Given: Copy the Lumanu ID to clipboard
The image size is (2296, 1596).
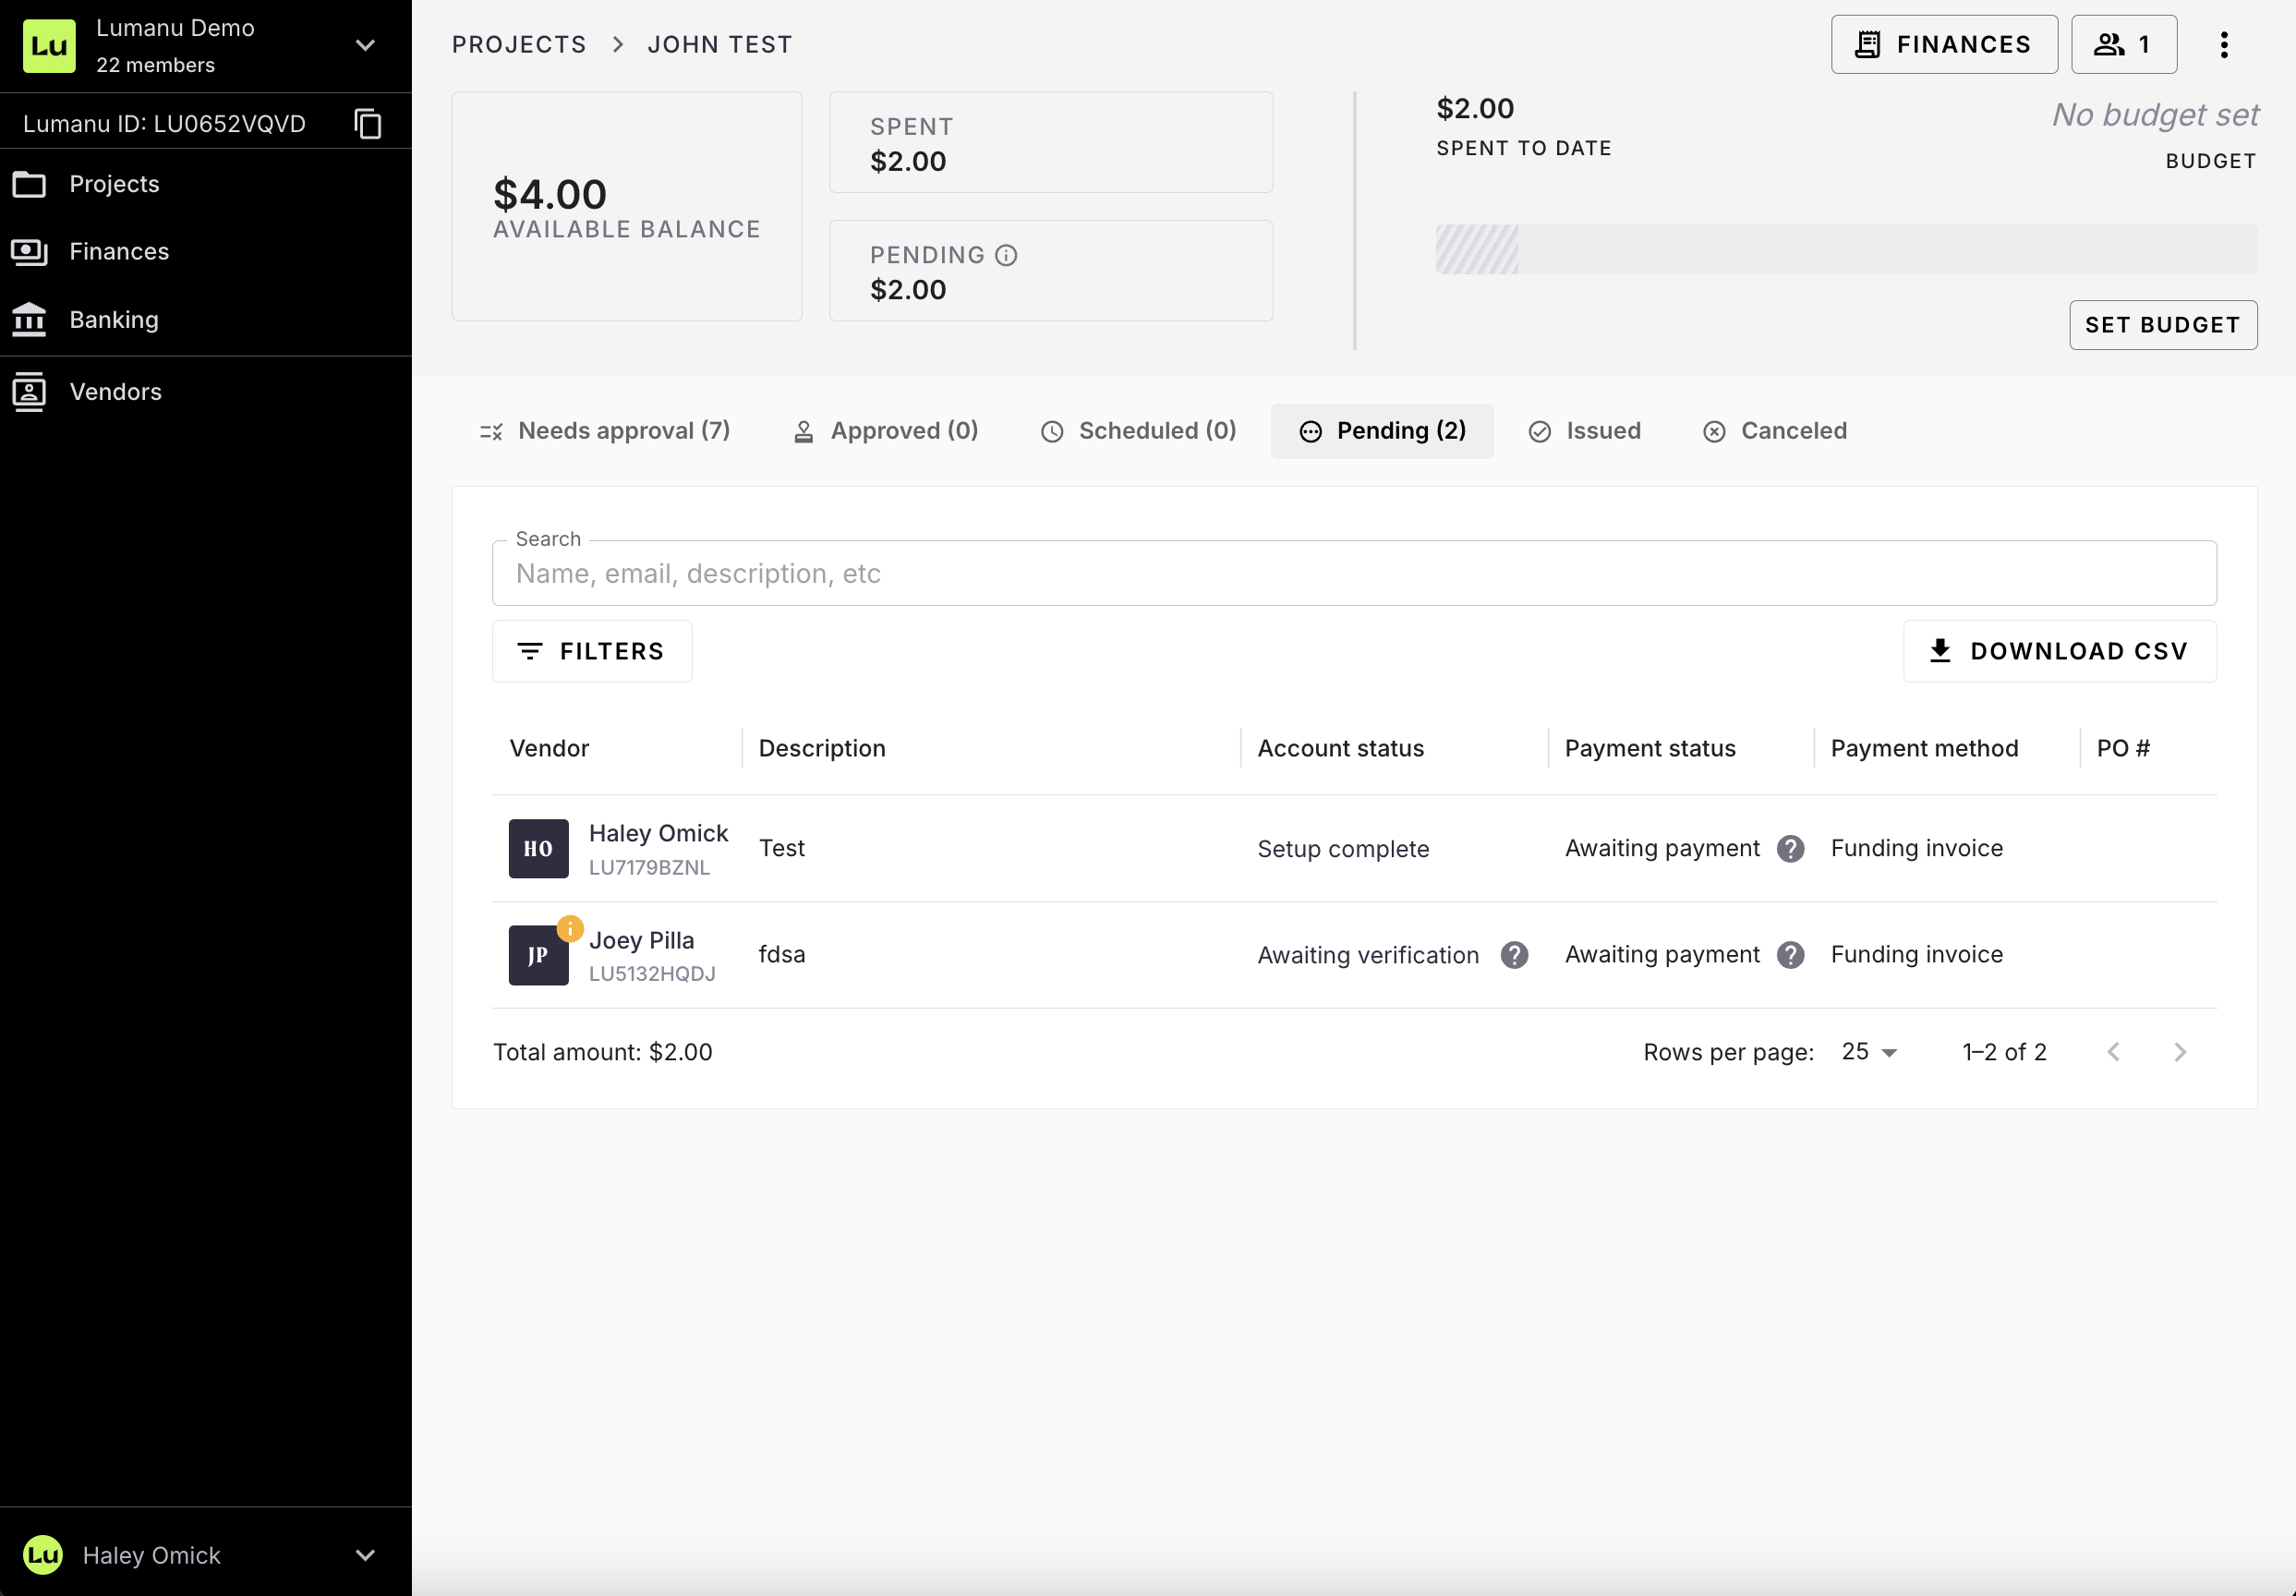Looking at the screenshot, I should click(x=367, y=124).
